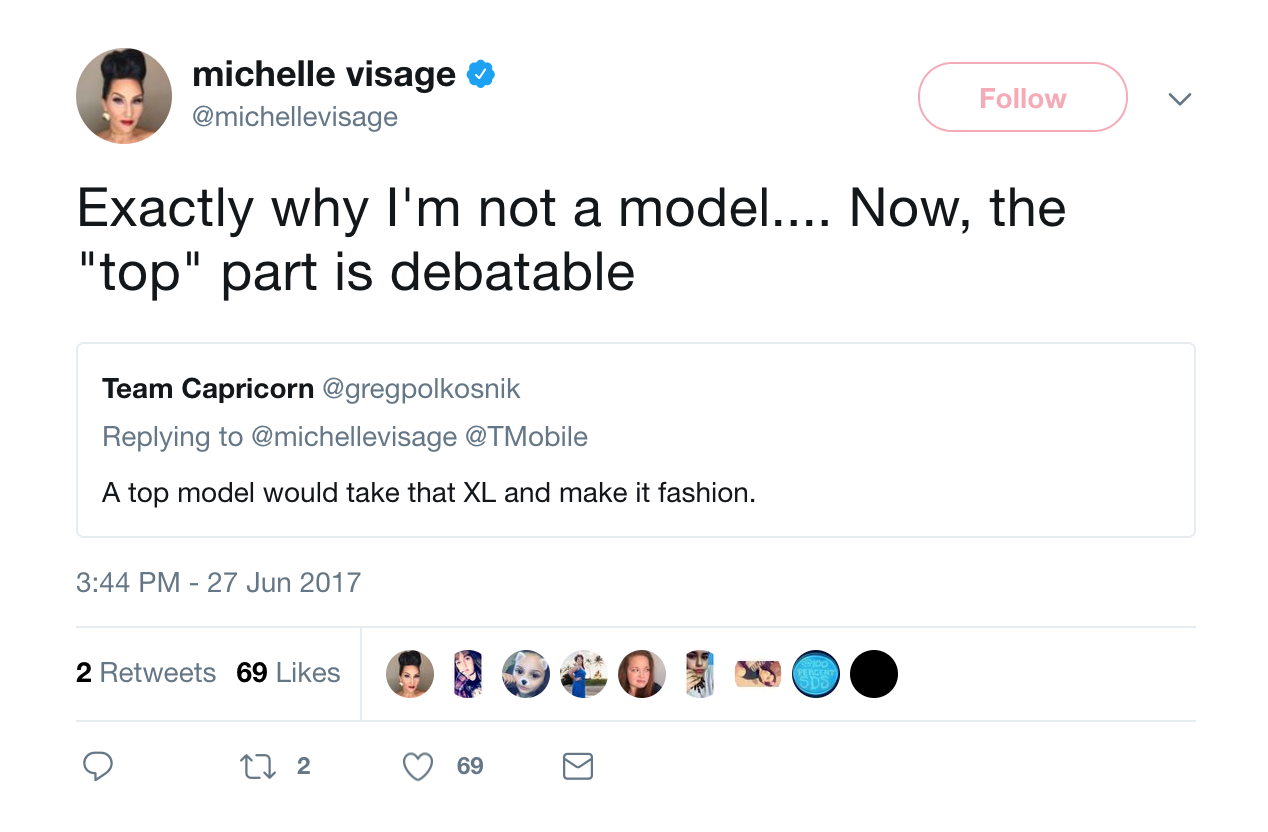Open the solid black liker avatar

(x=873, y=674)
